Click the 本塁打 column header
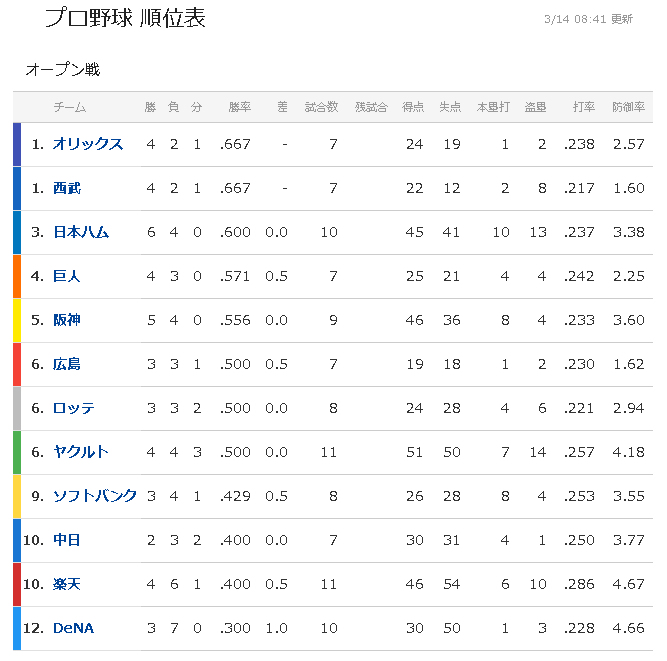The image size is (667, 661). [493, 107]
